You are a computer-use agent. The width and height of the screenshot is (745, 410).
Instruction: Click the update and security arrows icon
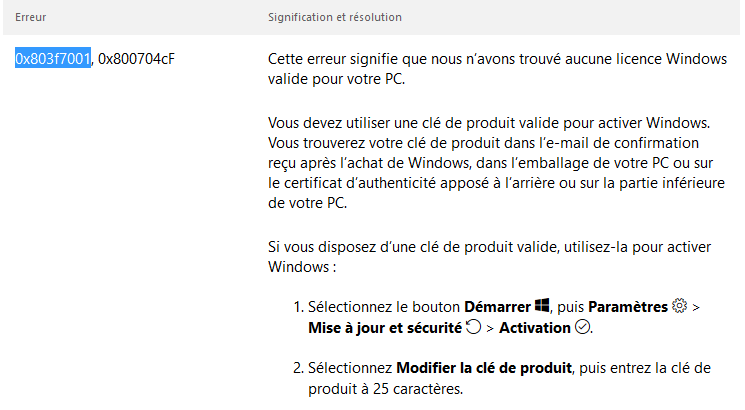click(473, 327)
